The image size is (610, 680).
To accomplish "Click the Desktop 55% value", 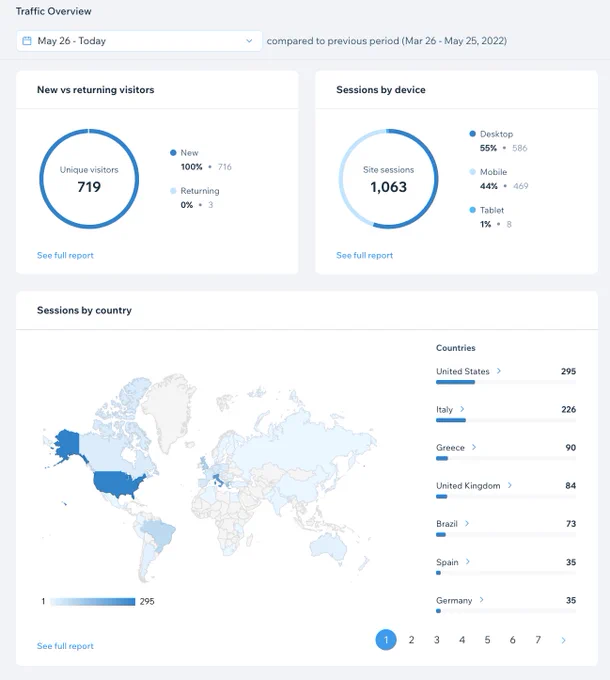I will [488, 148].
